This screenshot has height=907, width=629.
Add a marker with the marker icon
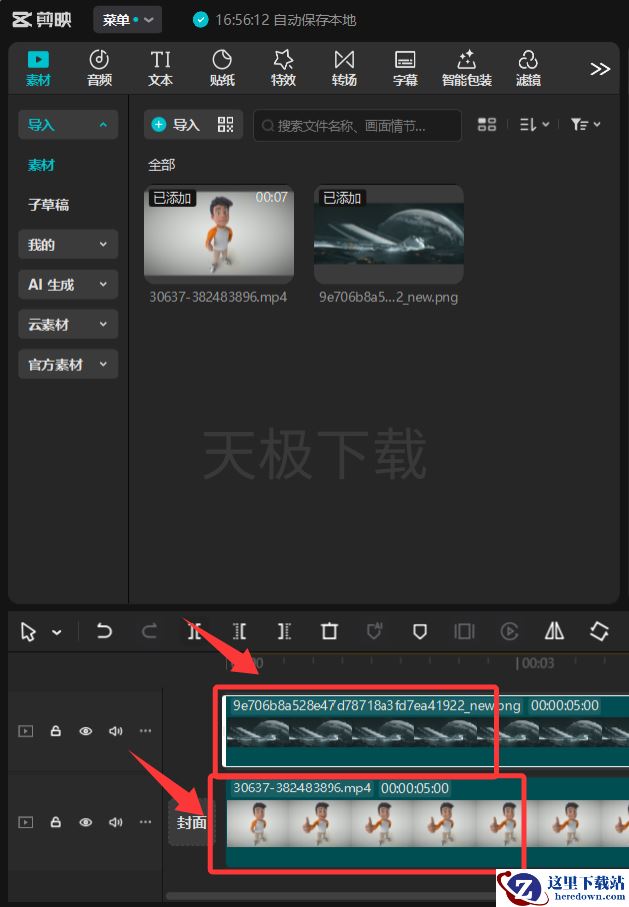[420, 631]
